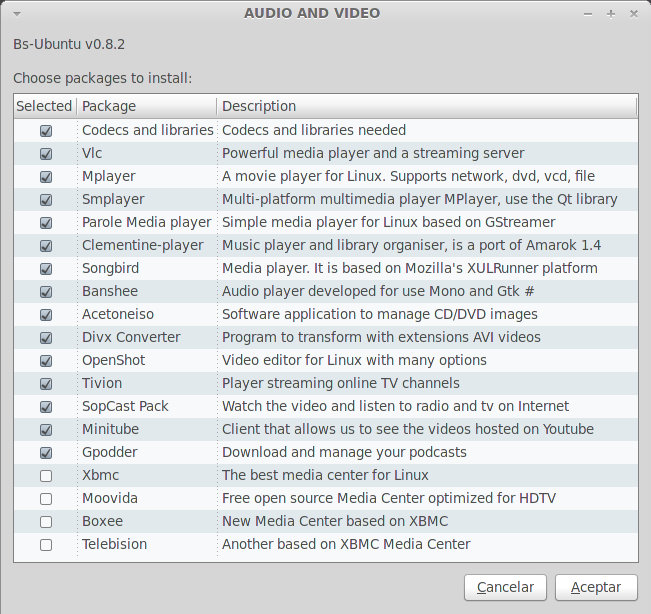The height and width of the screenshot is (614, 651).
Task: Select the 'Minitube' package name
Action: 110,429
